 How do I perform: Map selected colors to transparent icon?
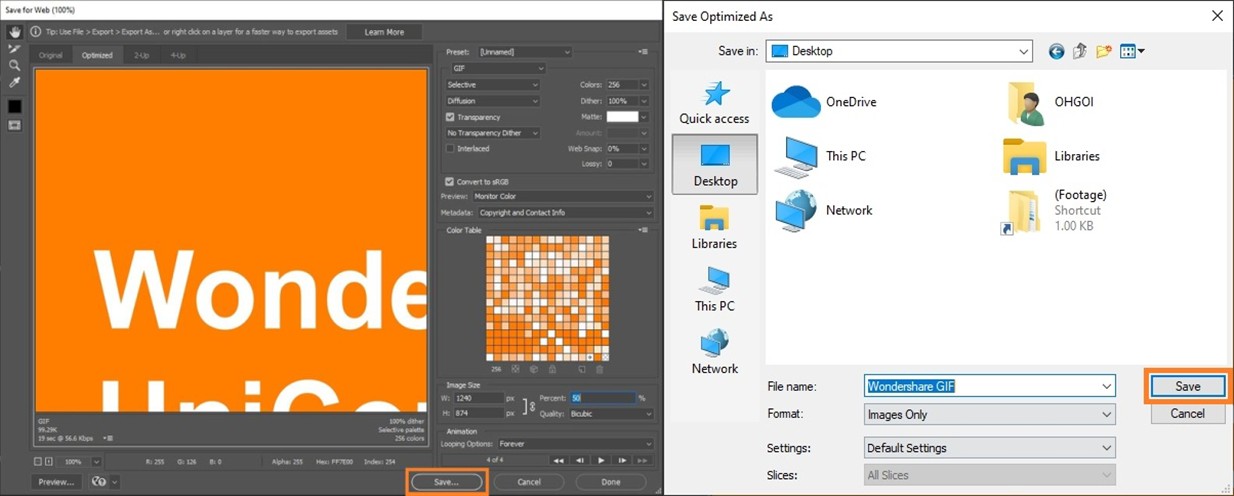point(515,369)
